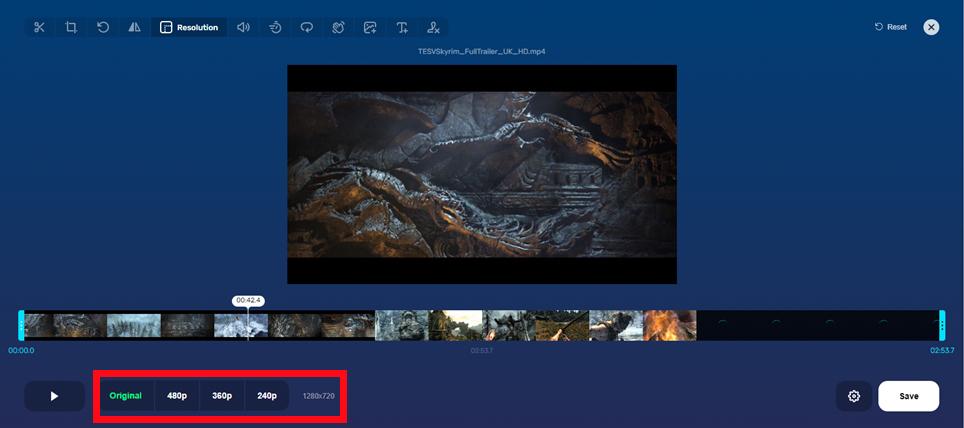Select Original resolution option
The image size is (964, 428).
pyautogui.click(x=126, y=396)
